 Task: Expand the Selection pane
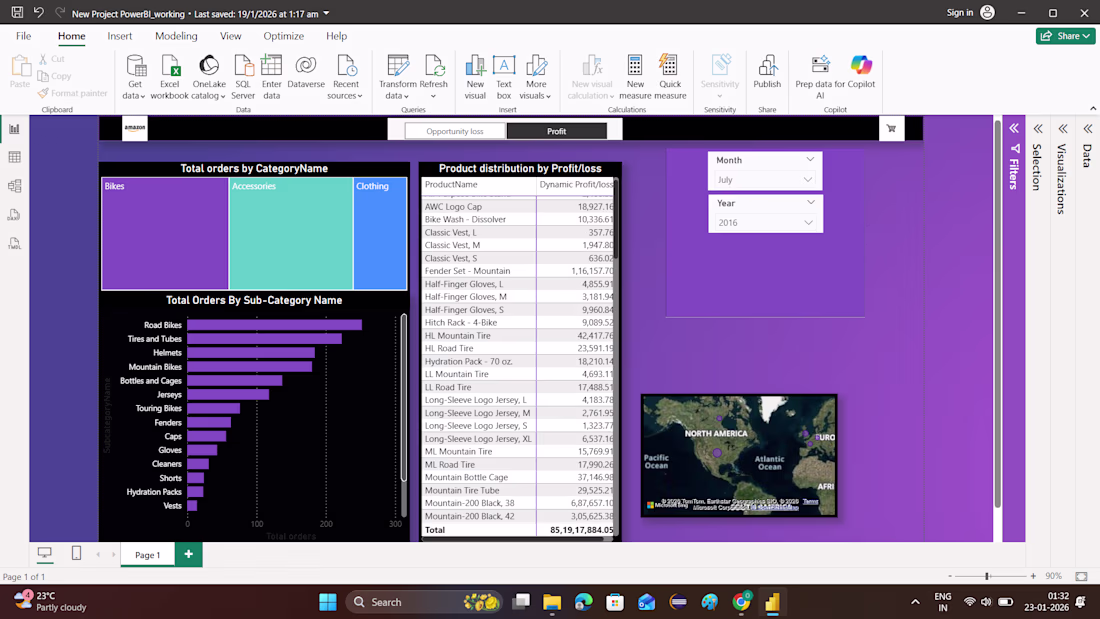pos(1038,128)
